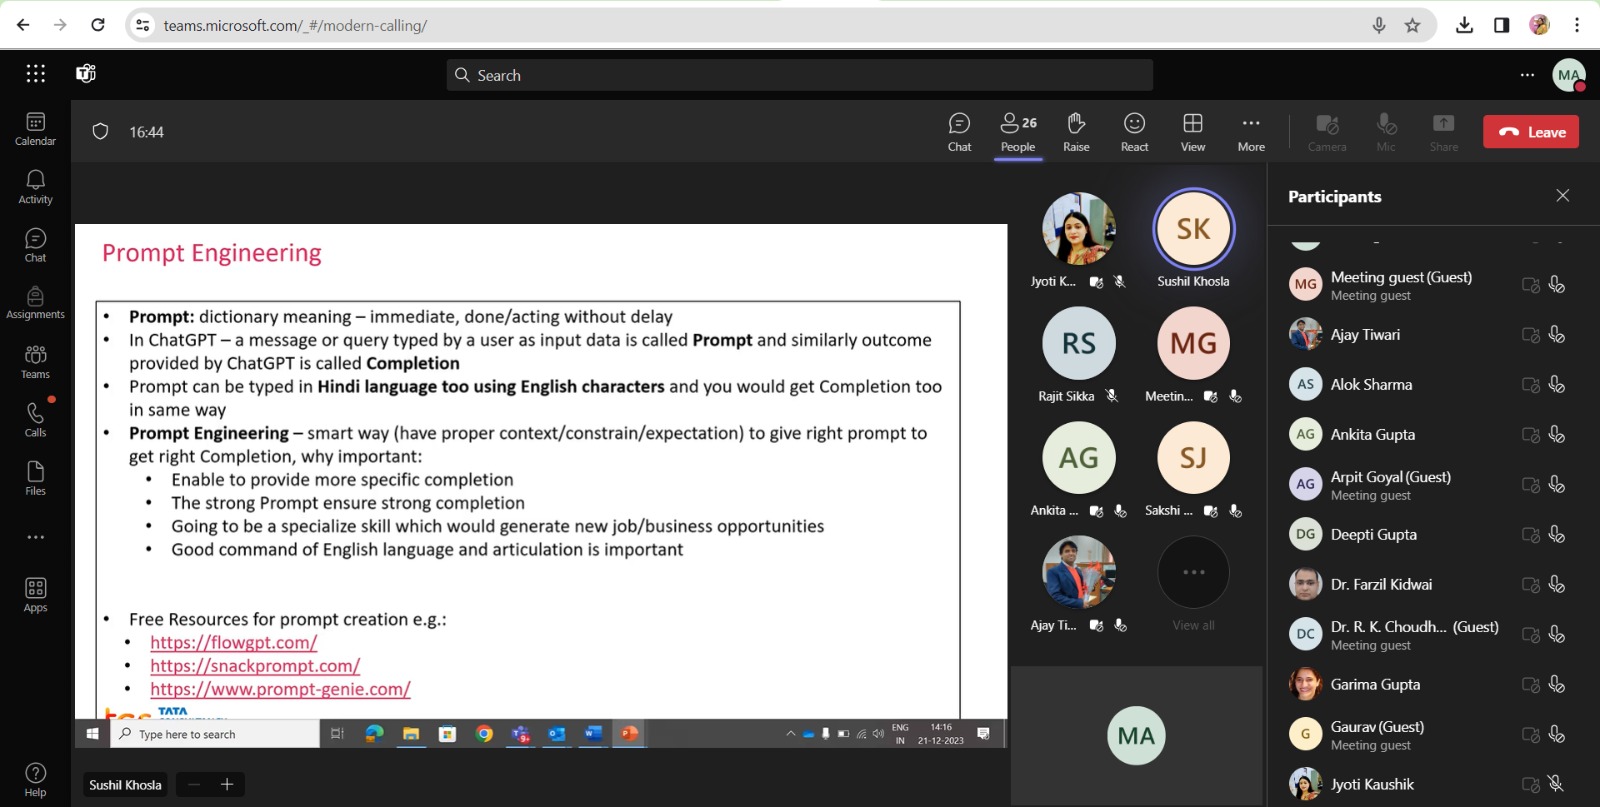Screen dimensions: 1600x807
Task: Toggle the People participants pane
Action: tap(1018, 132)
